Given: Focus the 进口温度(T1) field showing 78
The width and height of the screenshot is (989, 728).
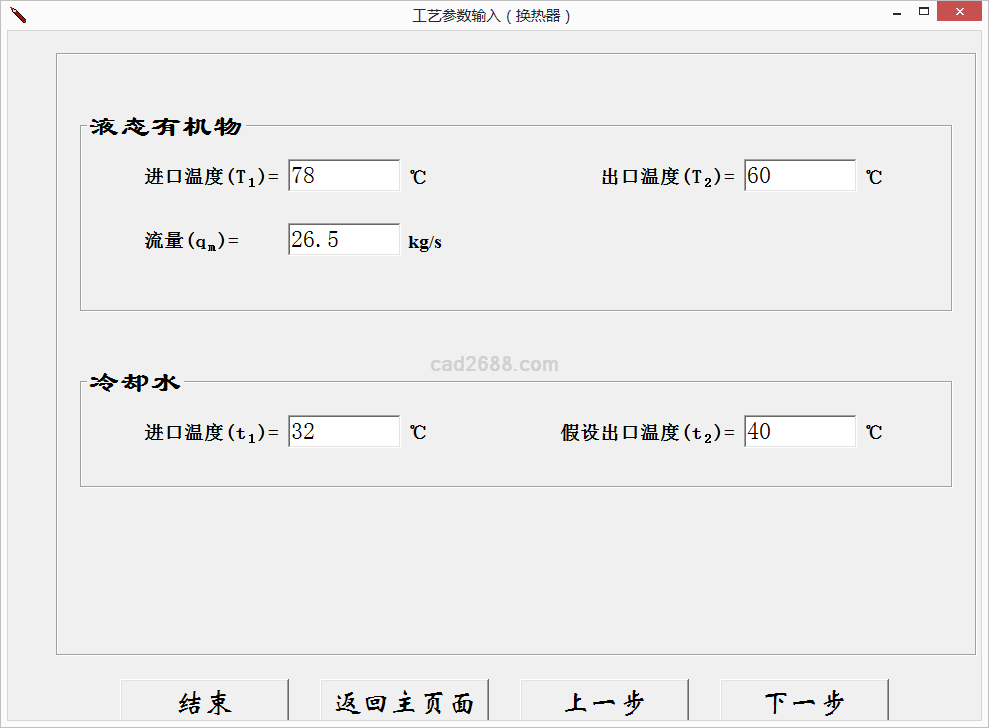Looking at the screenshot, I should pyautogui.click(x=344, y=176).
